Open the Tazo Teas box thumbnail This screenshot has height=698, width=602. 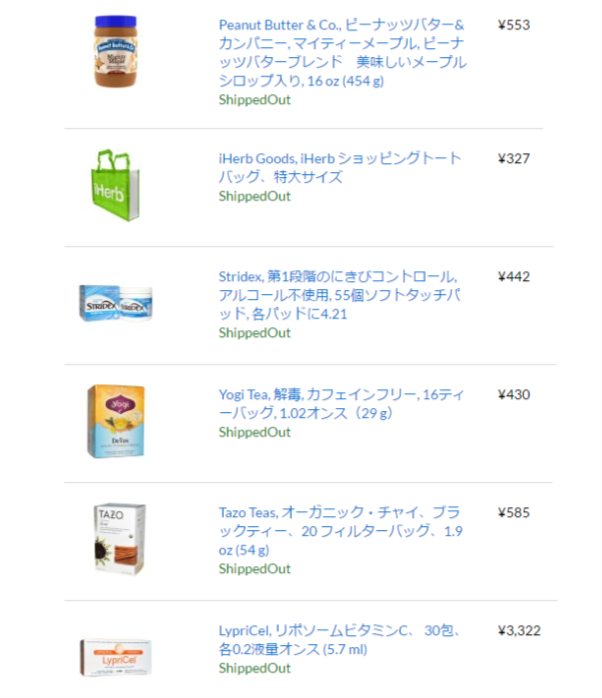coord(118,540)
